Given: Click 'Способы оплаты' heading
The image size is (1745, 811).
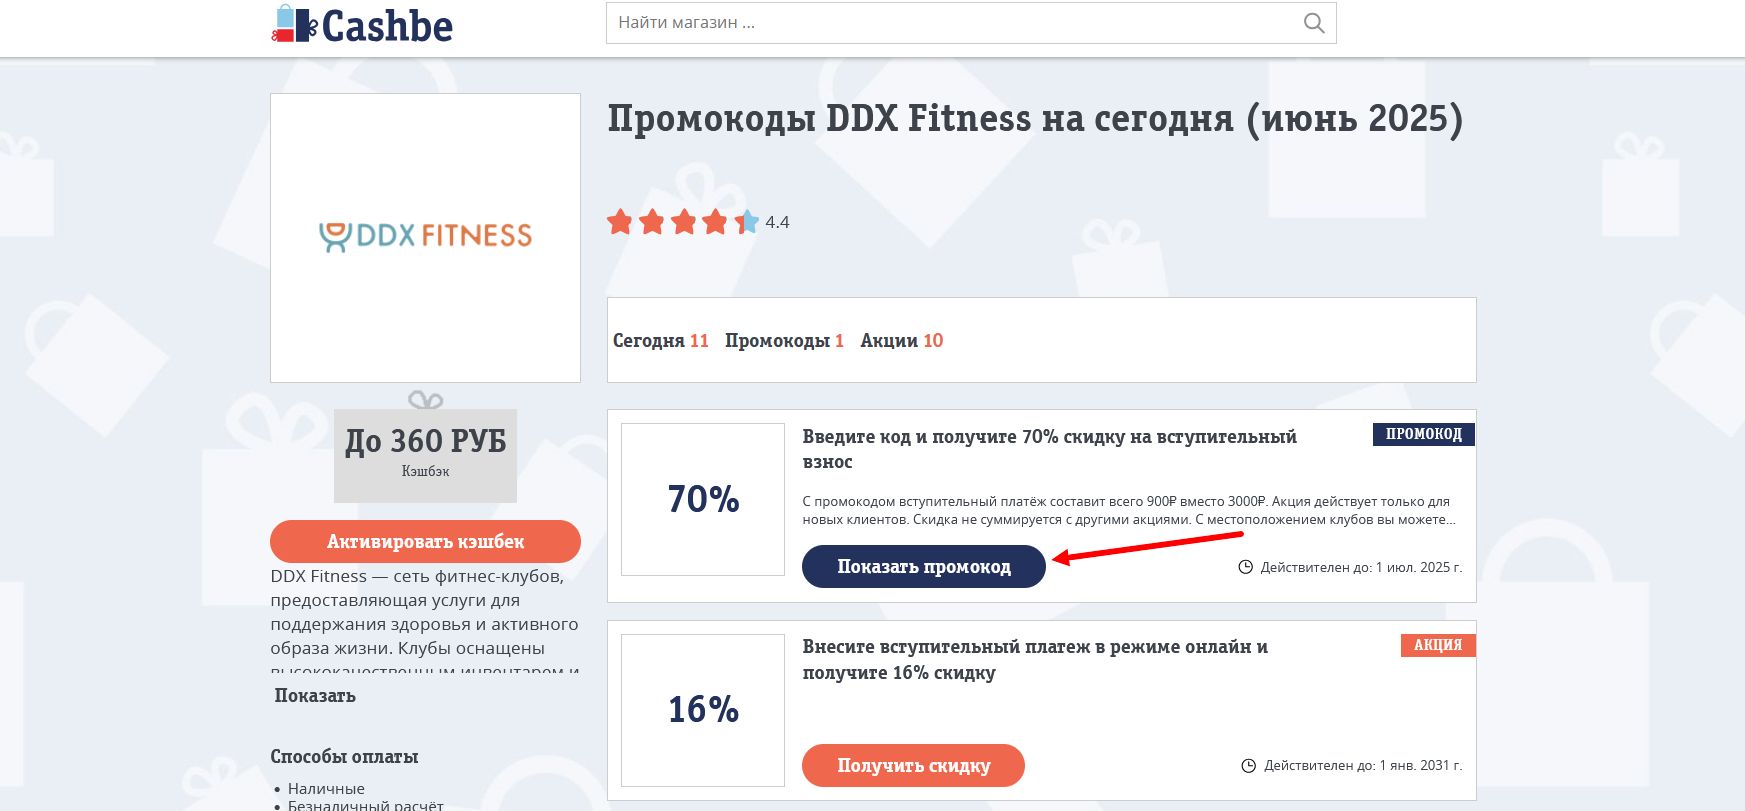Looking at the screenshot, I should tap(344, 757).
